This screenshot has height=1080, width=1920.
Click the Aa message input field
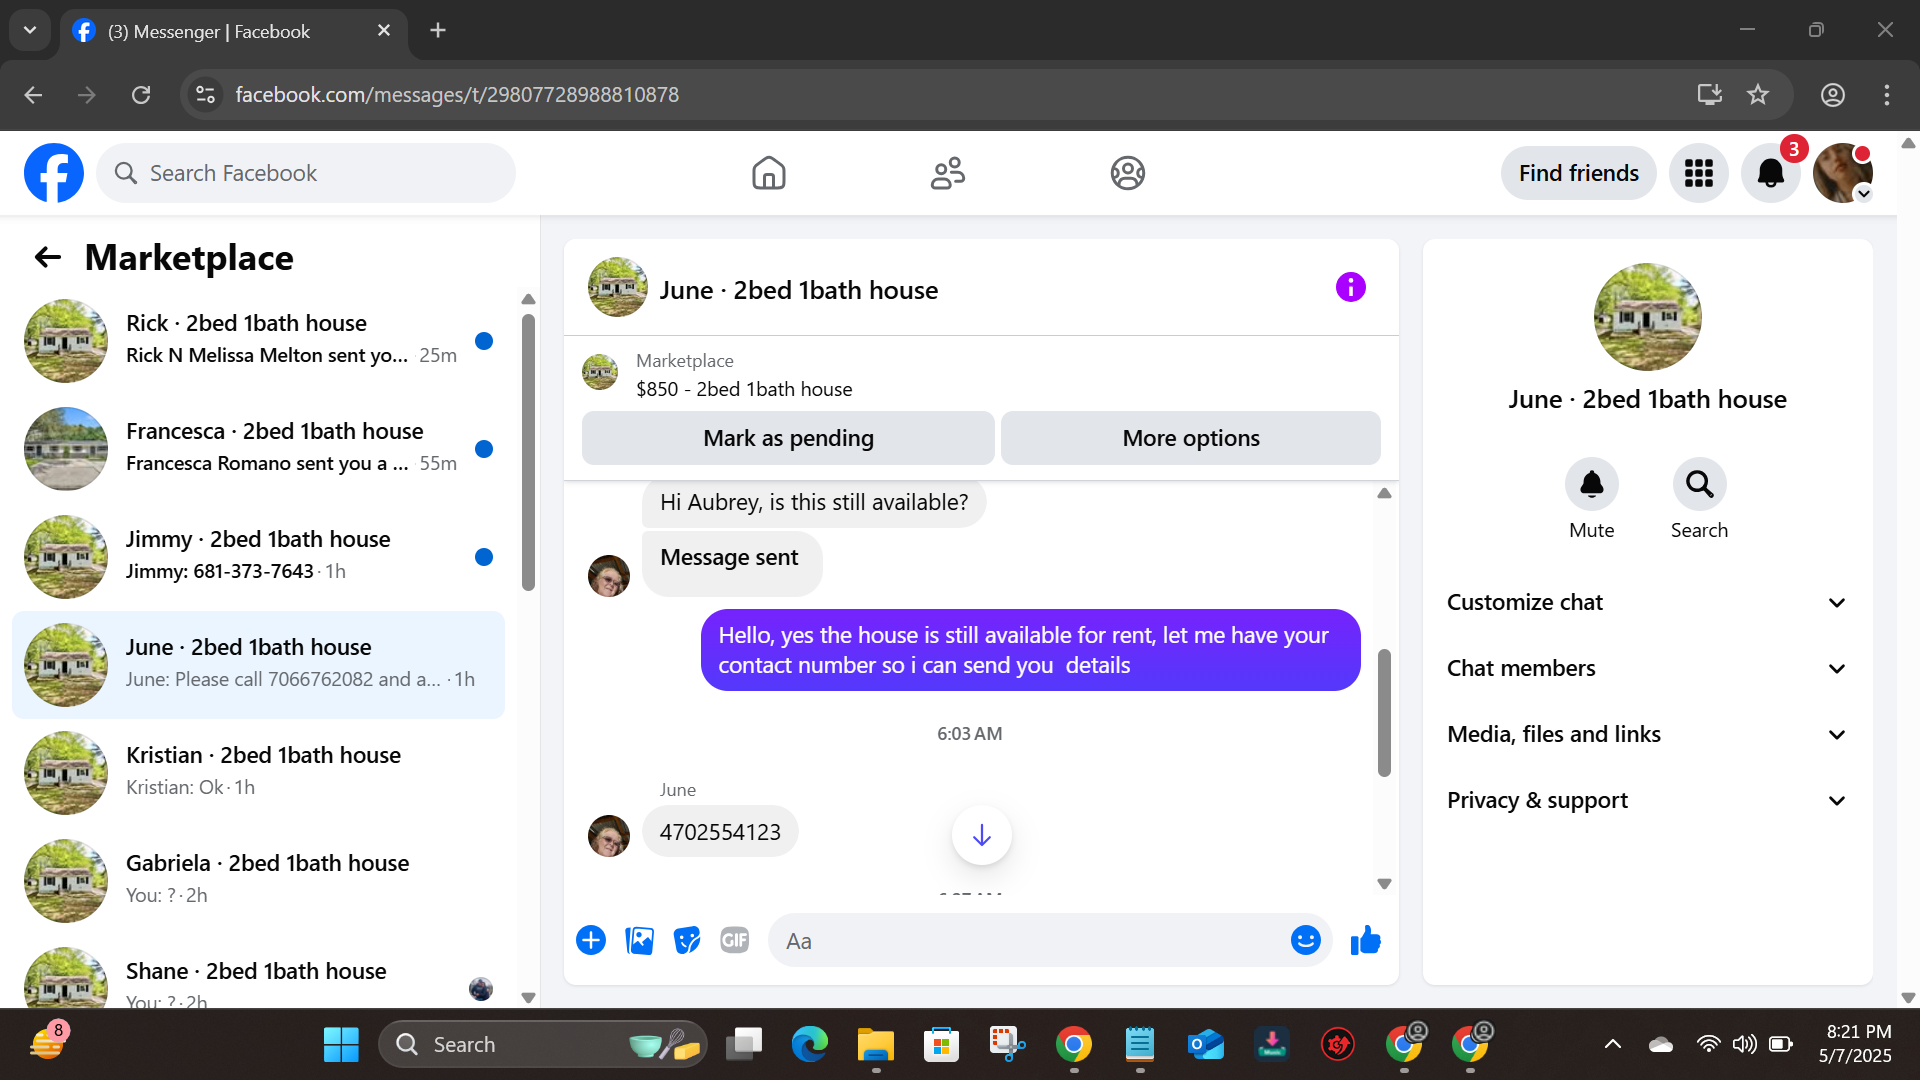(1030, 940)
